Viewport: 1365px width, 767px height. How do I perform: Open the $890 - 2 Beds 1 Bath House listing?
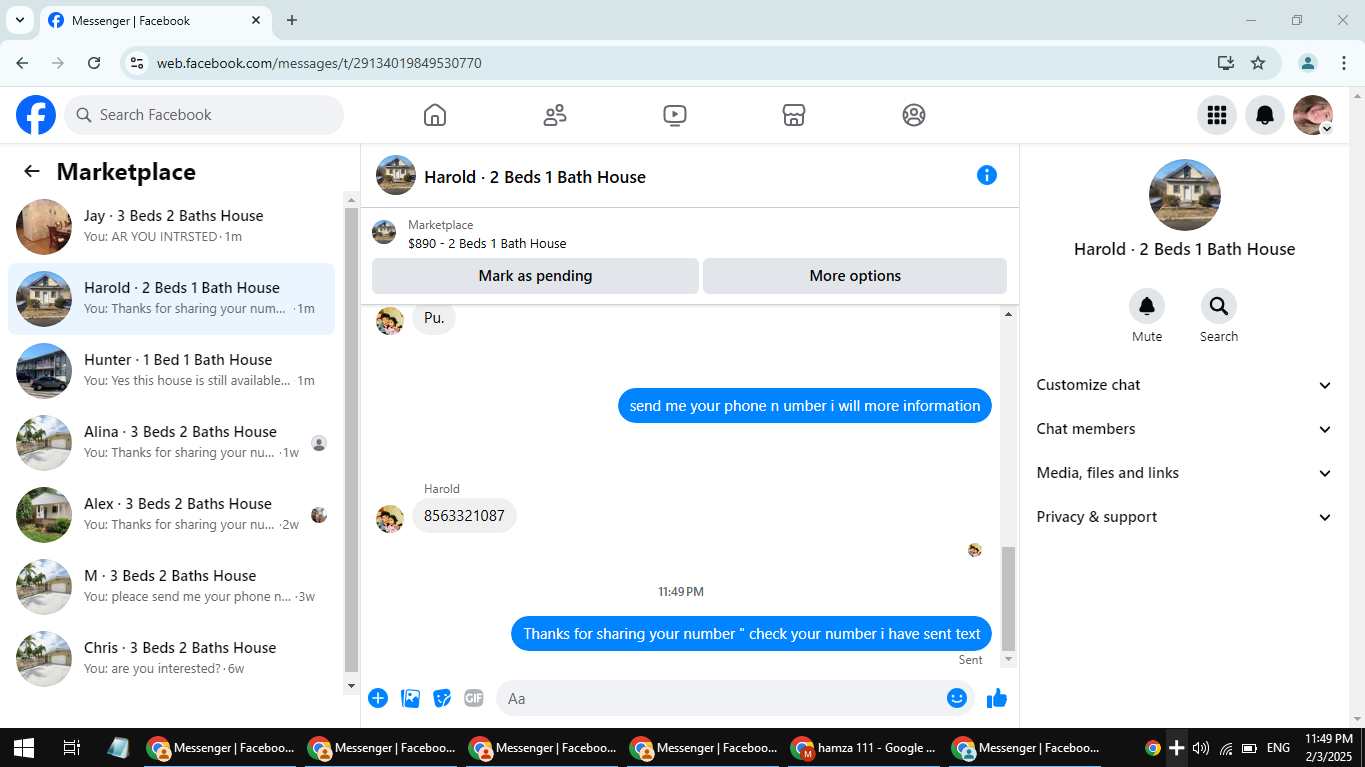487,234
